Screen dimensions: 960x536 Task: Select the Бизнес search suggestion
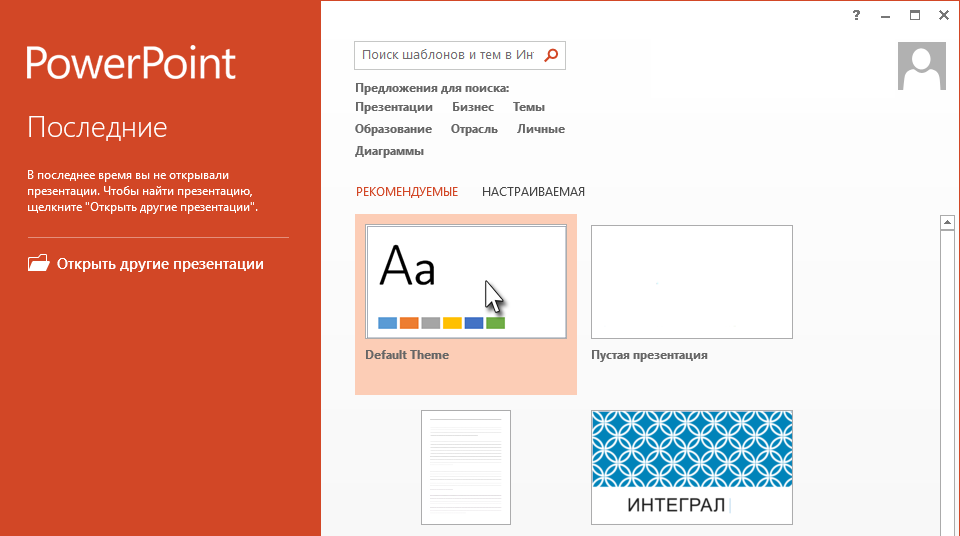tap(473, 107)
